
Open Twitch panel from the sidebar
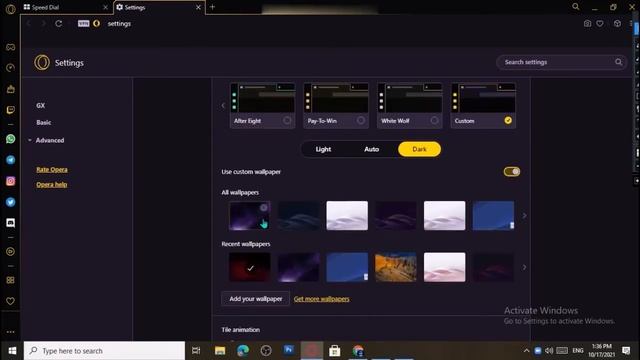coord(11,110)
